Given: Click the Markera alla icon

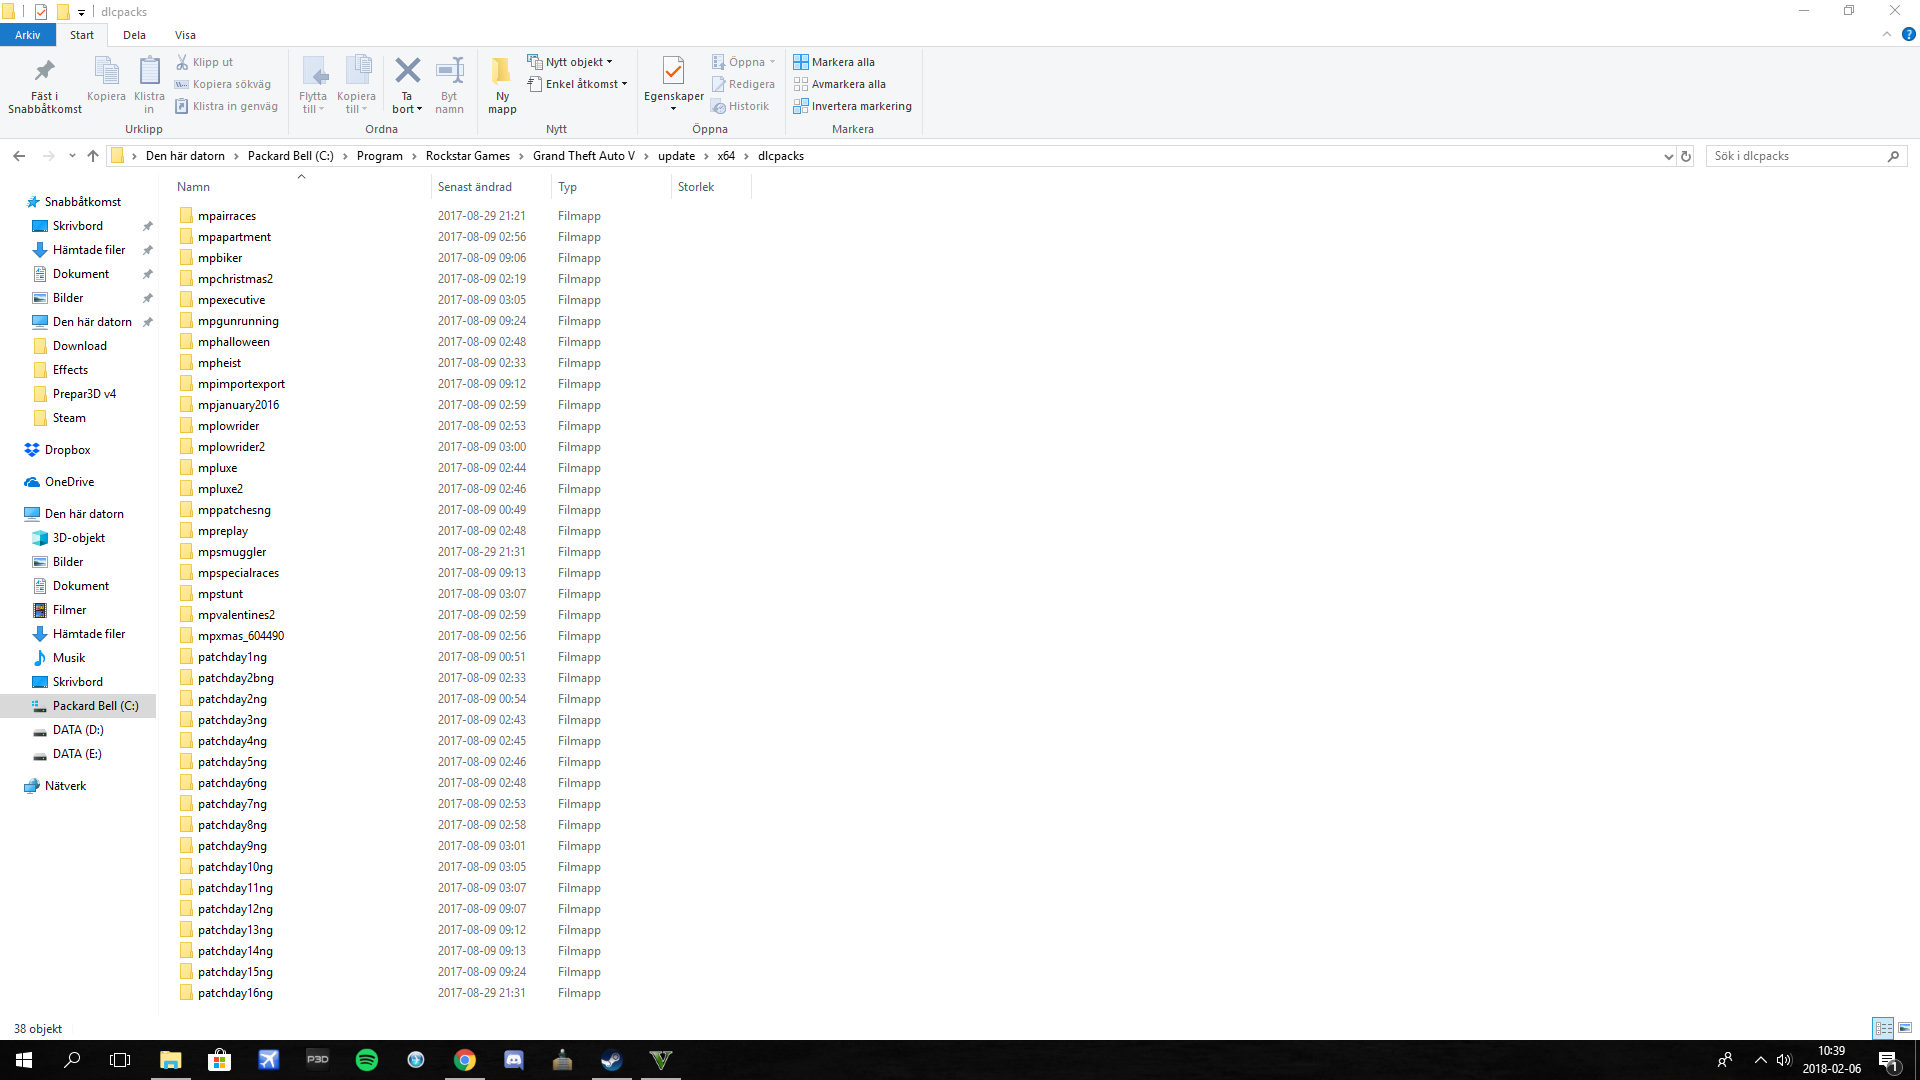Looking at the screenshot, I should (x=801, y=62).
